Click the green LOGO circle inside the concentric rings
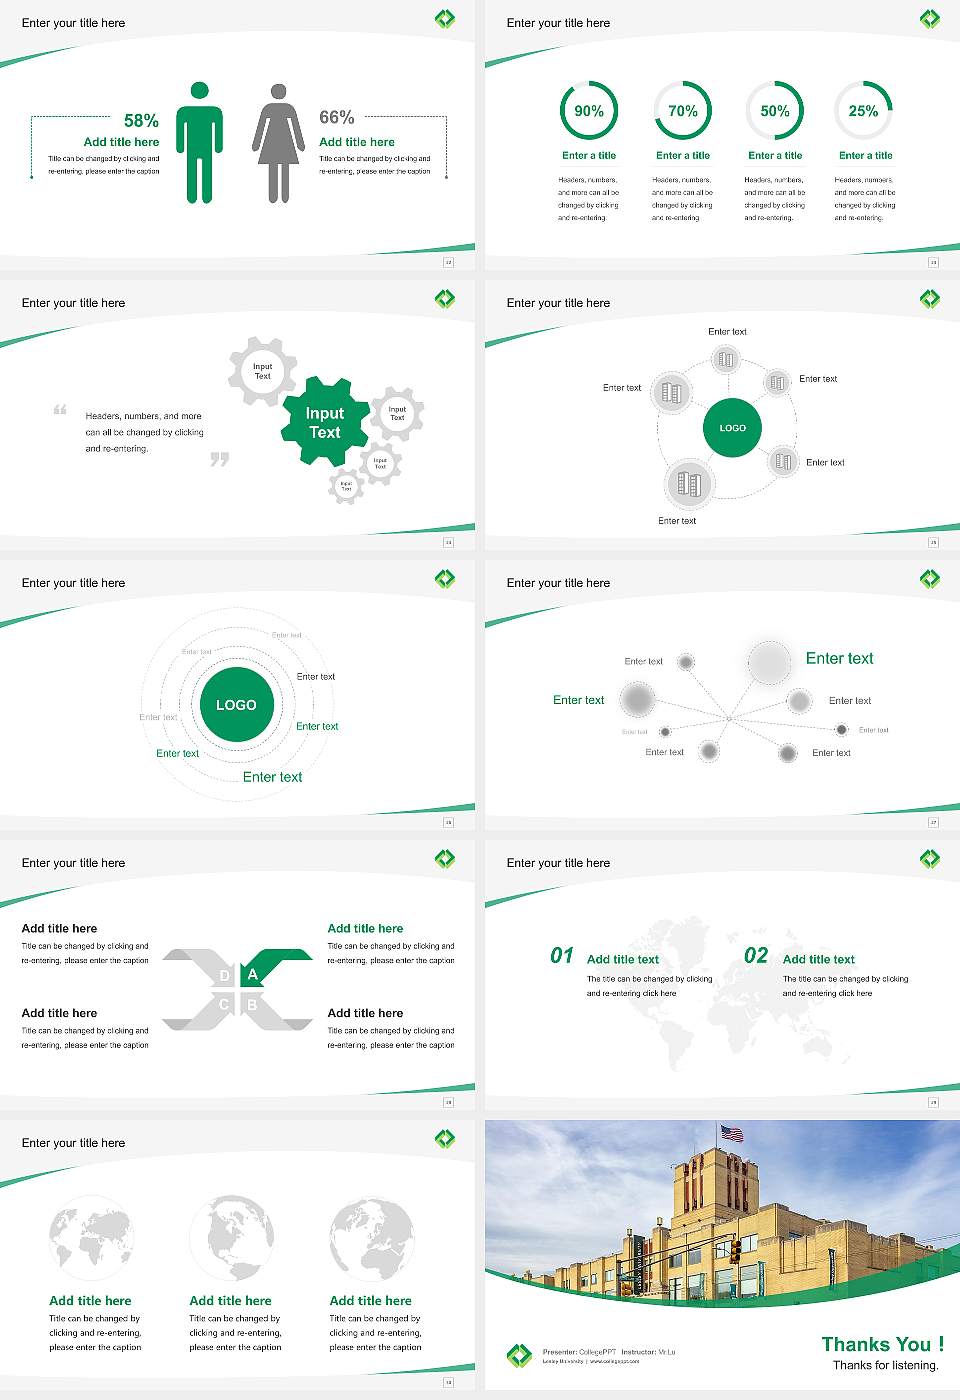This screenshot has width=960, height=1400. [236, 704]
